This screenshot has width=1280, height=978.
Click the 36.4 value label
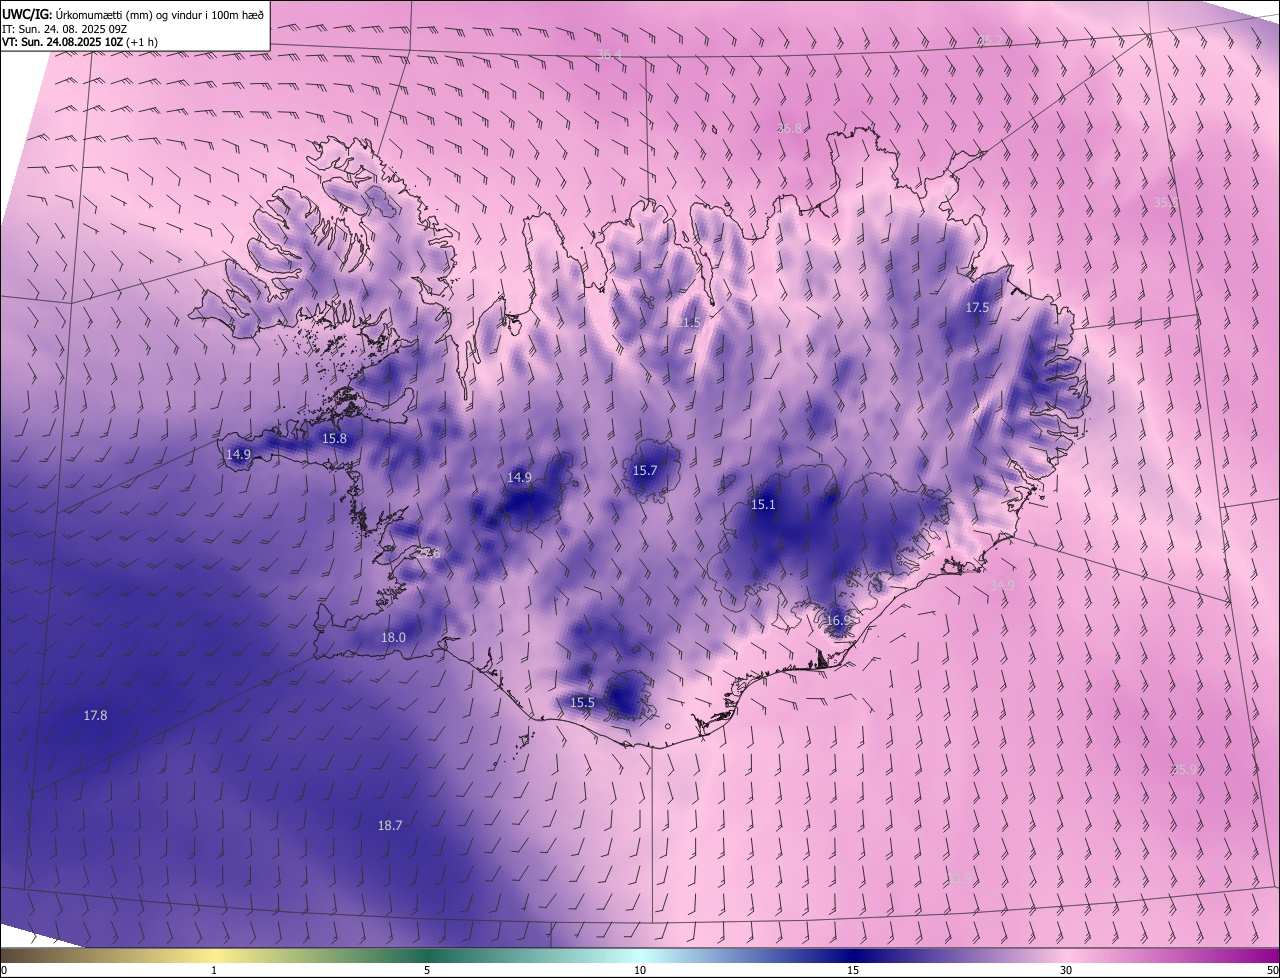click(x=609, y=54)
